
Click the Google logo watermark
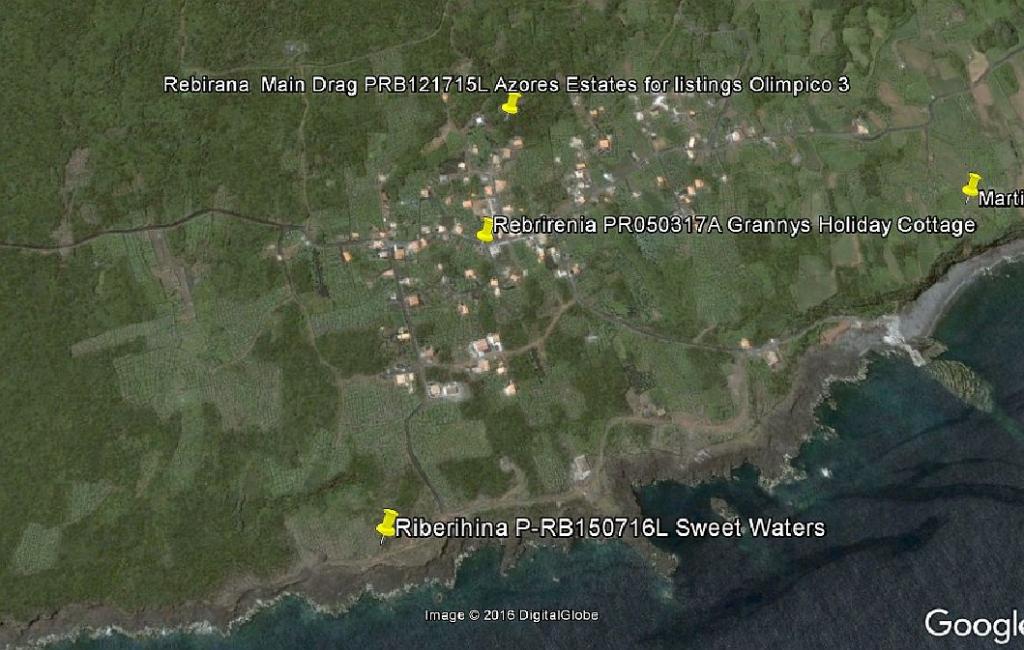point(972,624)
